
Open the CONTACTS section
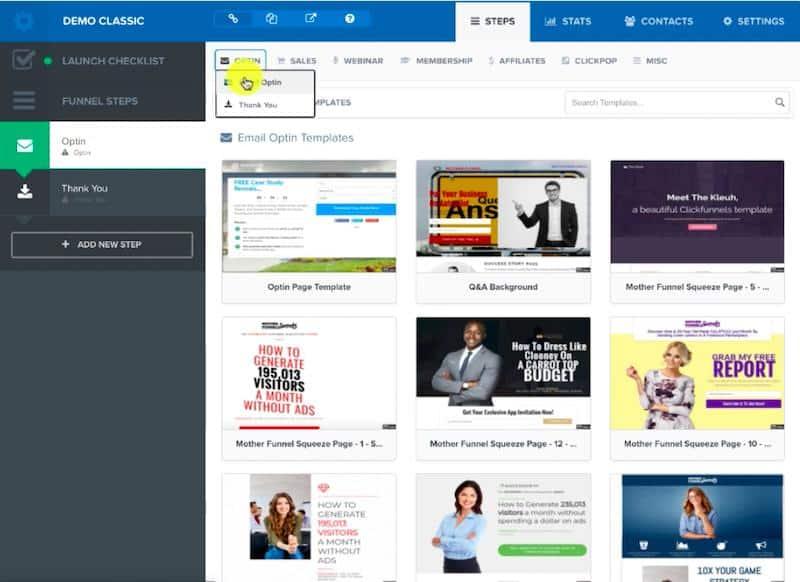(x=662, y=20)
